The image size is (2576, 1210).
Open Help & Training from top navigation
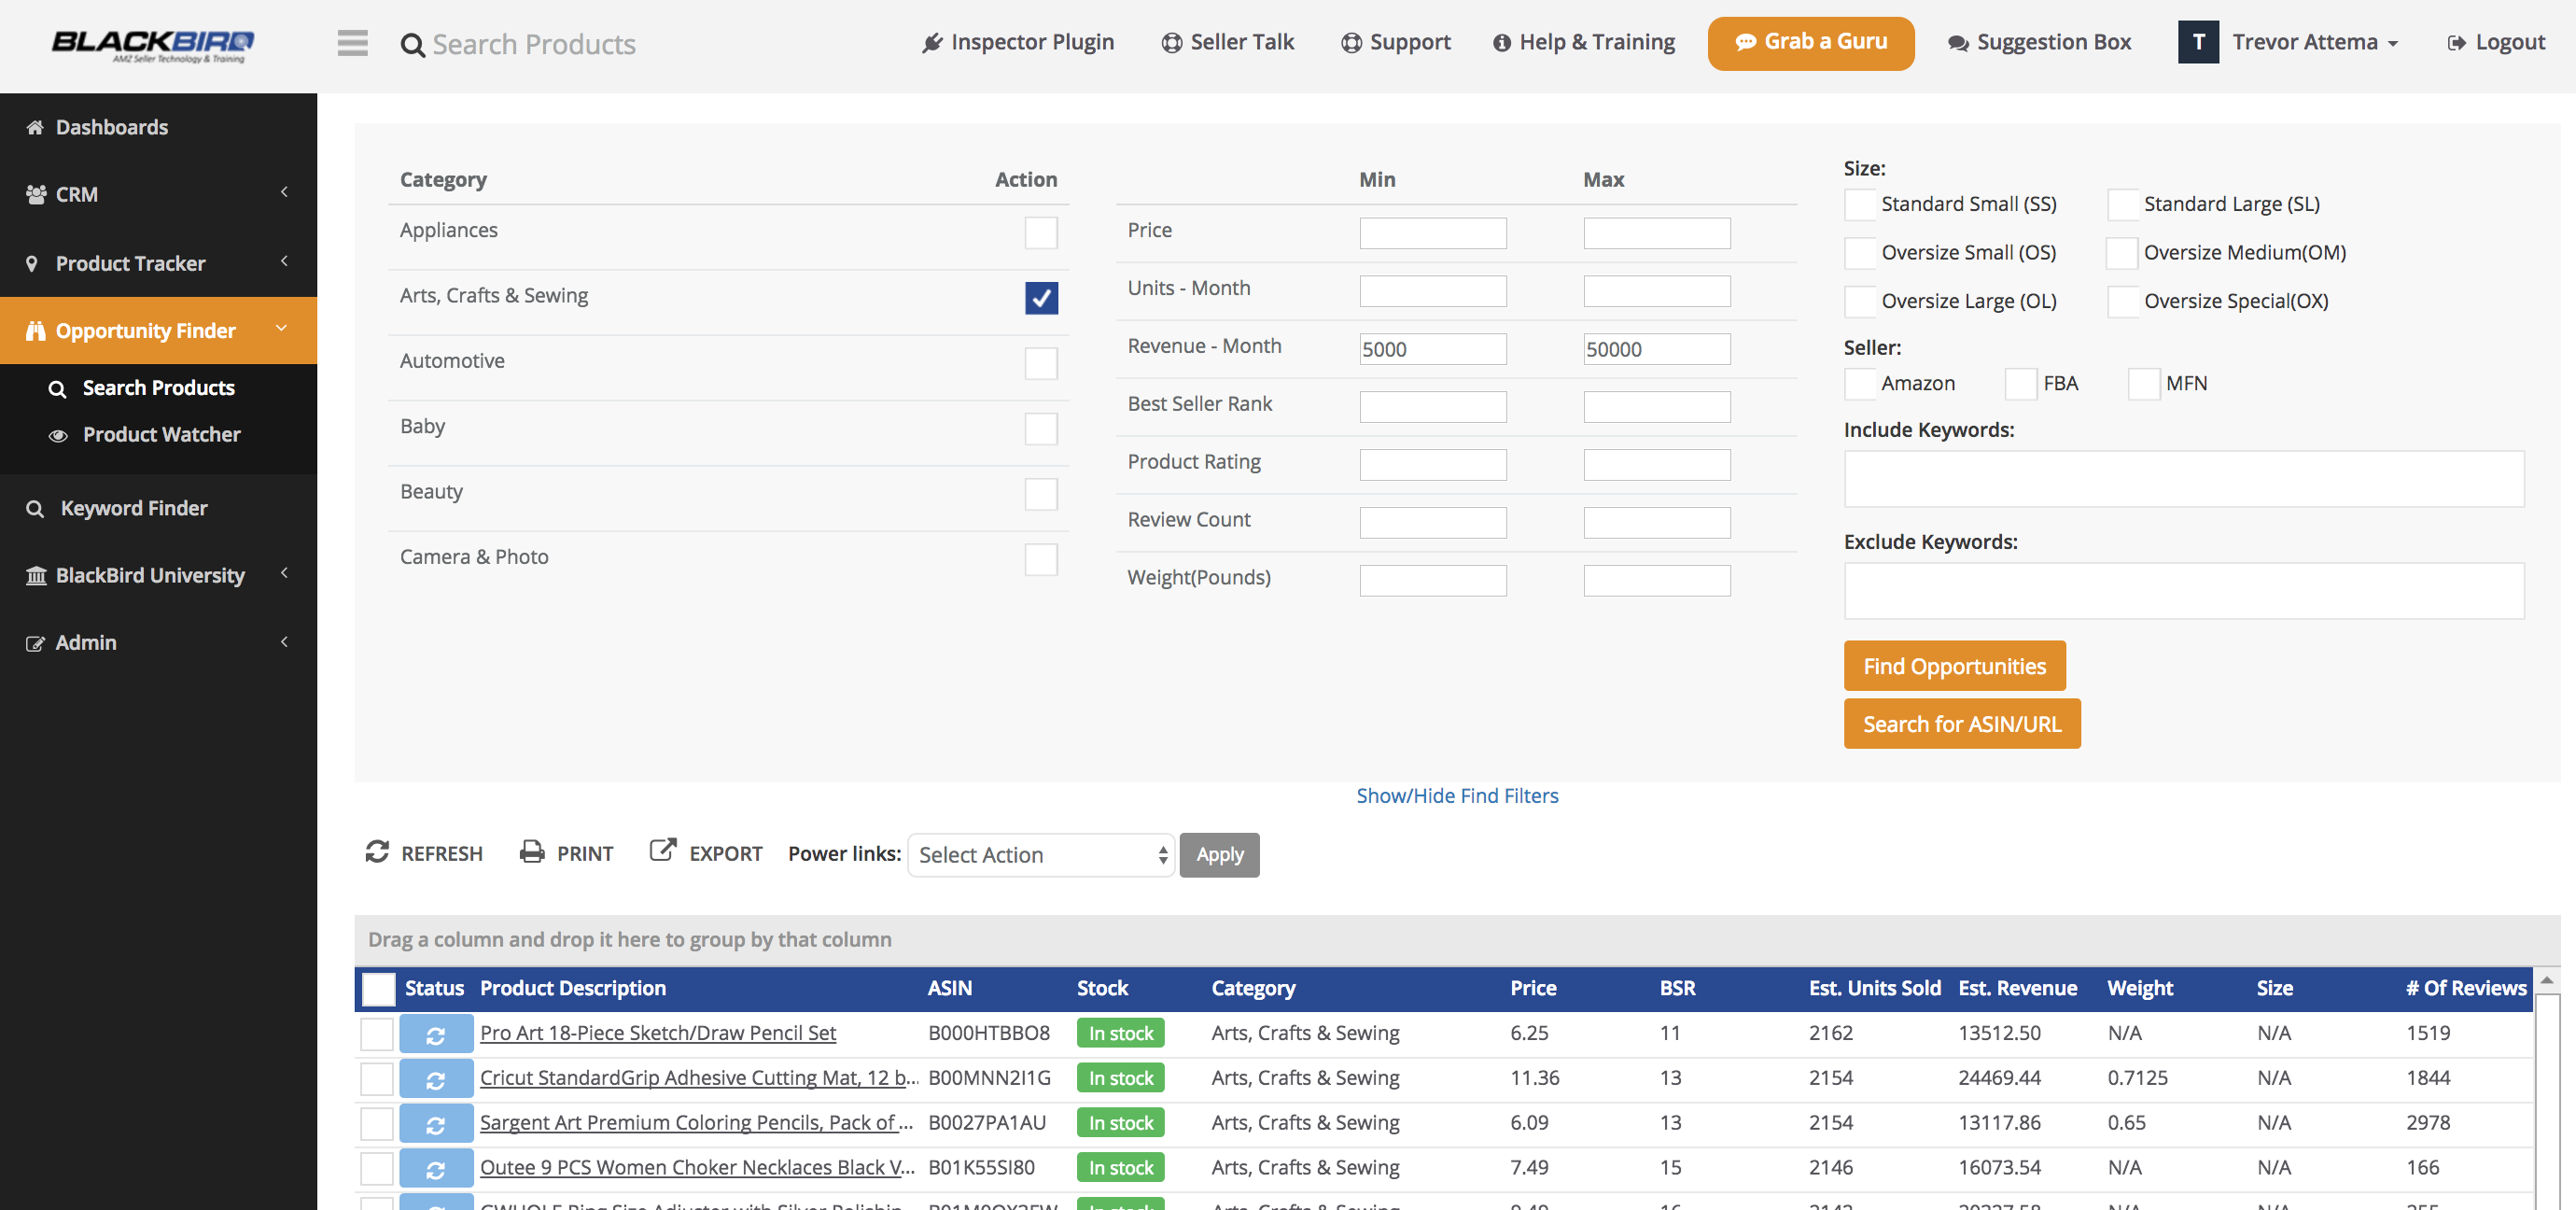tap(1584, 42)
